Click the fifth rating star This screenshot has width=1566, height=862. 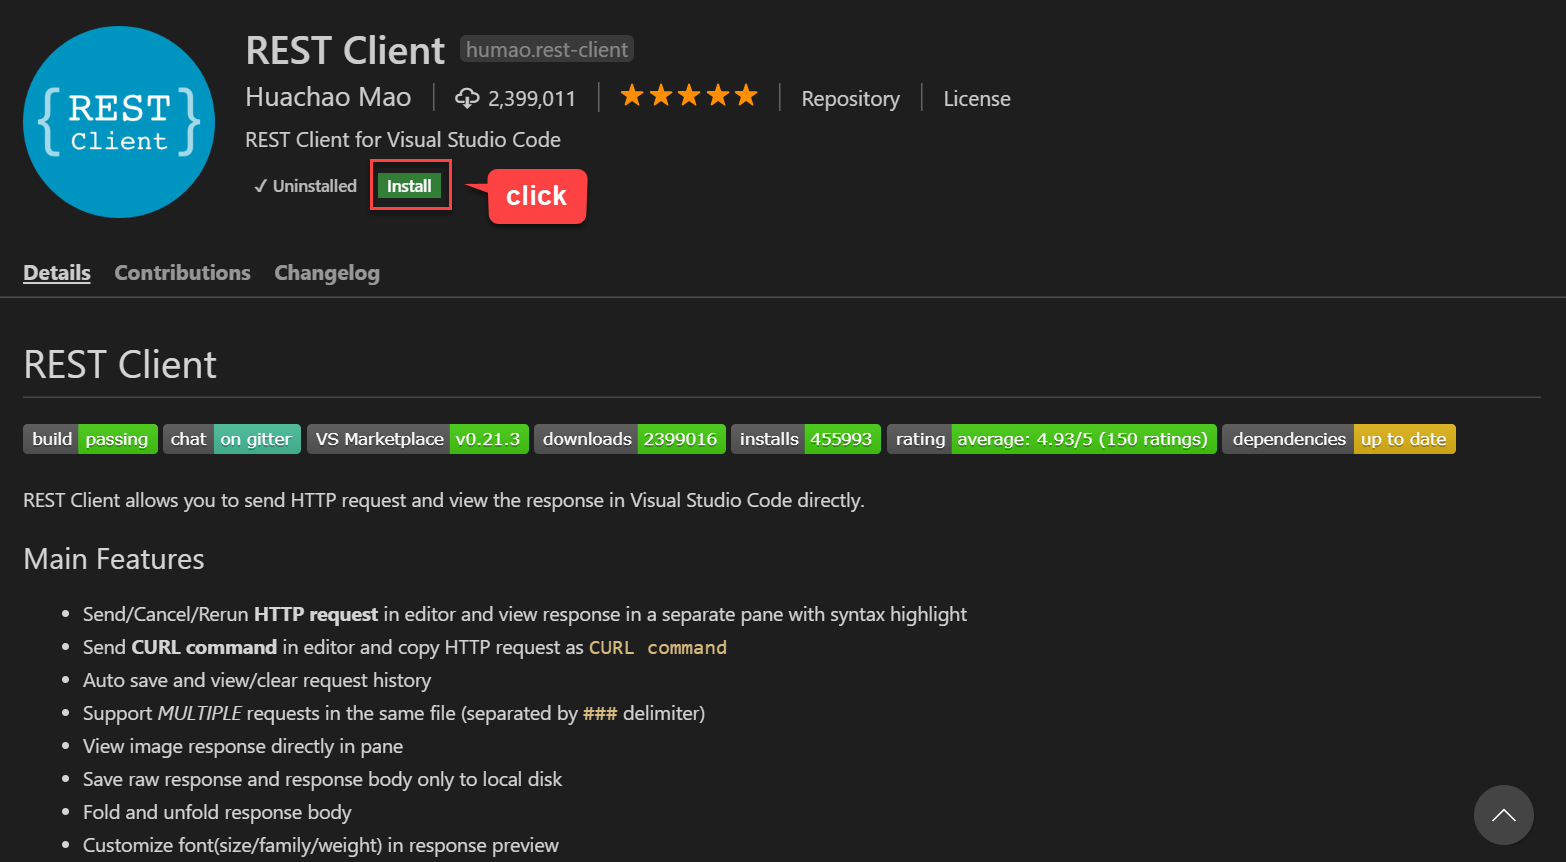[x=746, y=95]
